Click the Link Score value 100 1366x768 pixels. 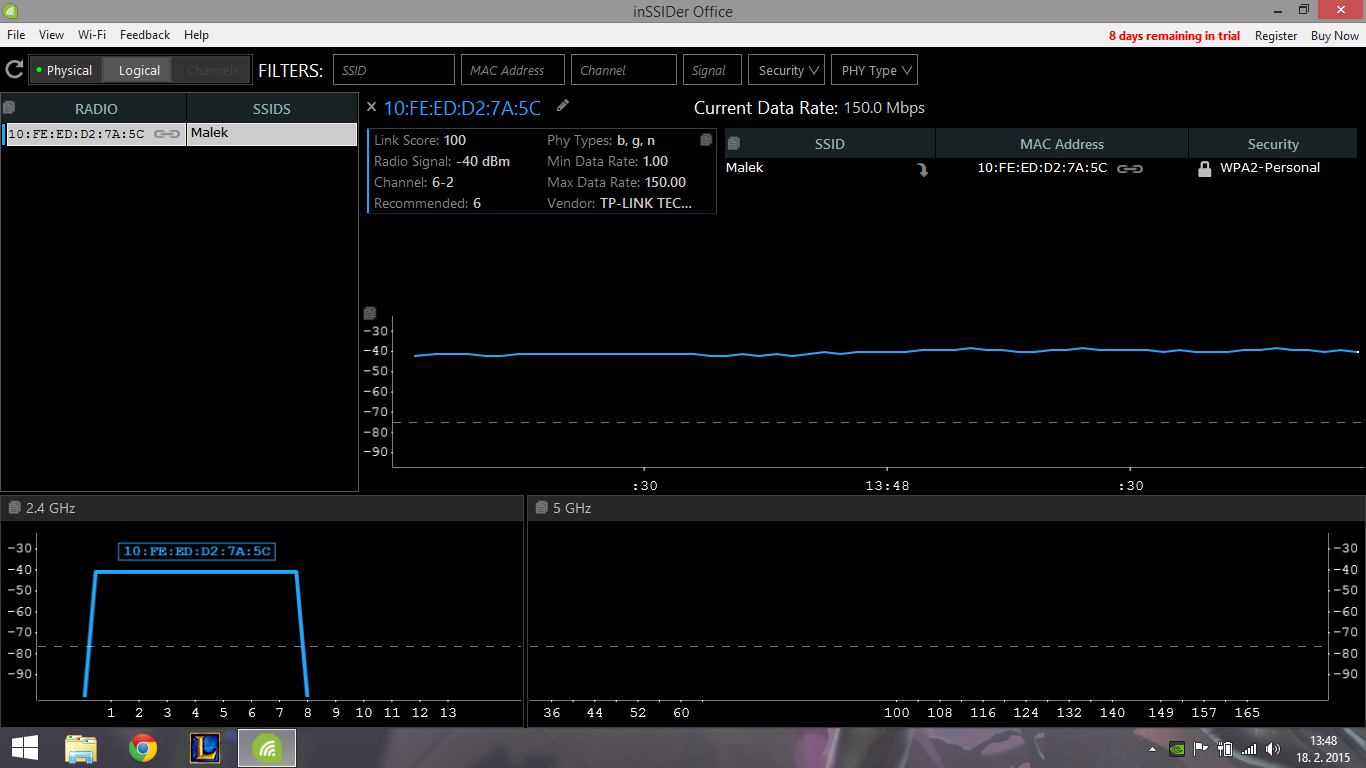(x=455, y=141)
